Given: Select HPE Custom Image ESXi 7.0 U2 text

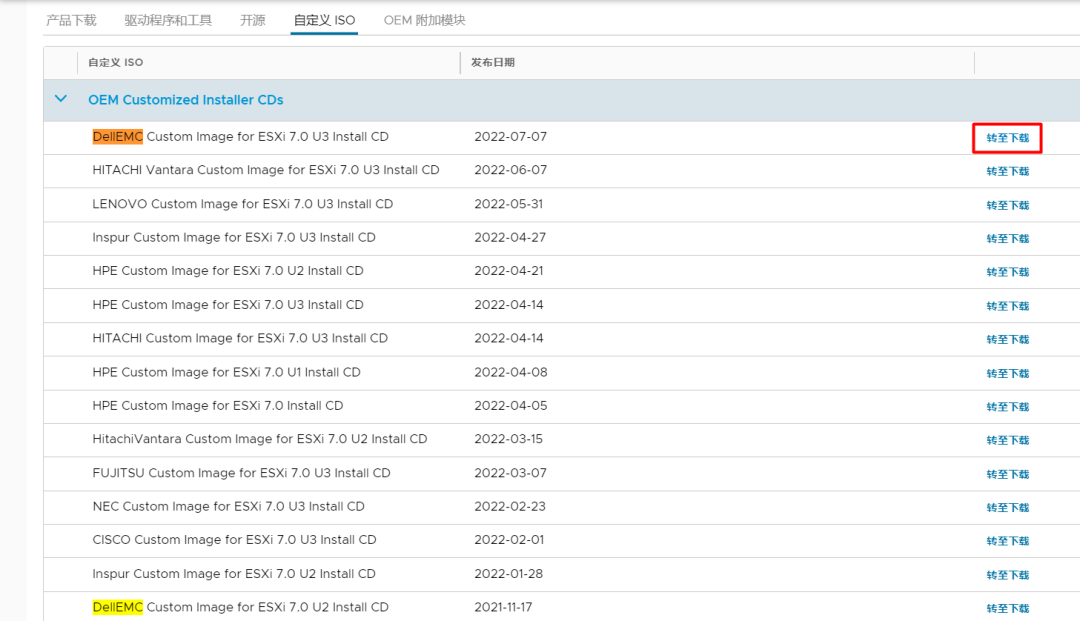Looking at the screenshot, I should click(228, 271).
